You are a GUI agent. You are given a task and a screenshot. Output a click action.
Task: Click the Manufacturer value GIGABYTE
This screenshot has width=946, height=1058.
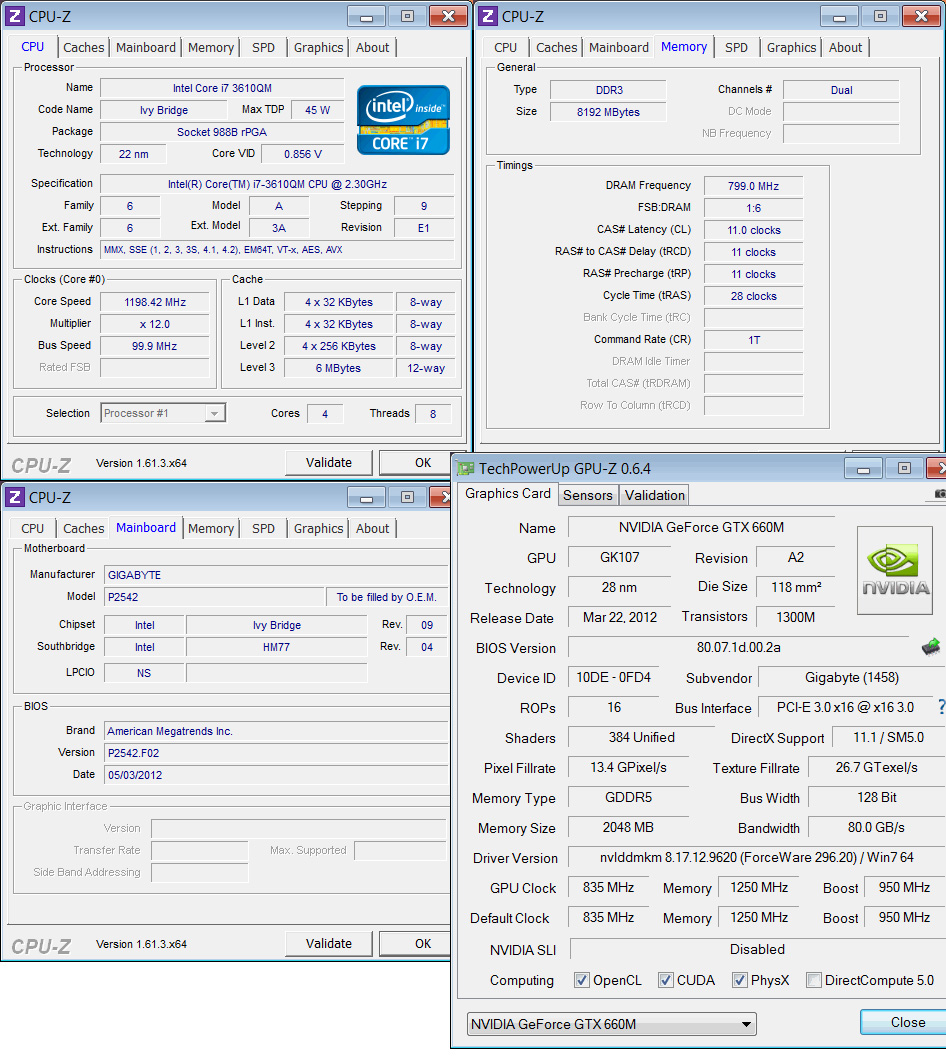pos(277,575)
